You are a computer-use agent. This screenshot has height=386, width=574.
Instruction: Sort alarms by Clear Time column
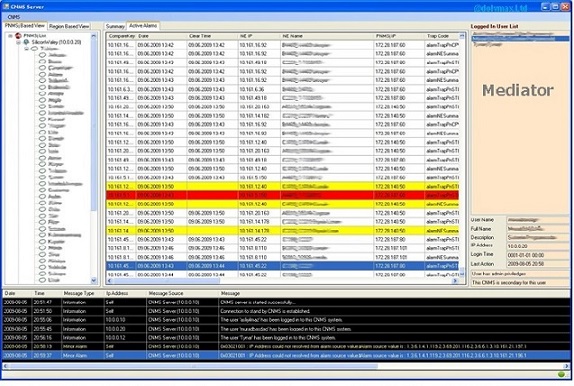pyautogui.click(x=212, y=36)
